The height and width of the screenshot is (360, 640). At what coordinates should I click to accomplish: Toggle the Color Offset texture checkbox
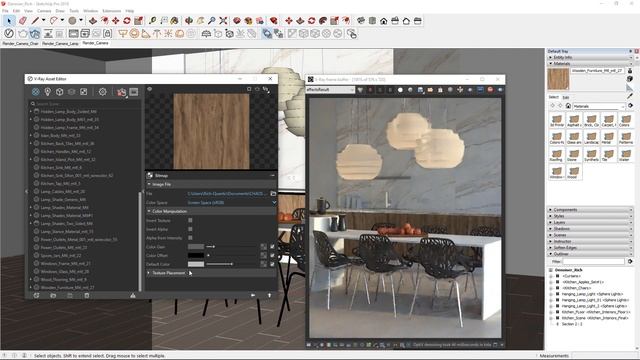272,256
